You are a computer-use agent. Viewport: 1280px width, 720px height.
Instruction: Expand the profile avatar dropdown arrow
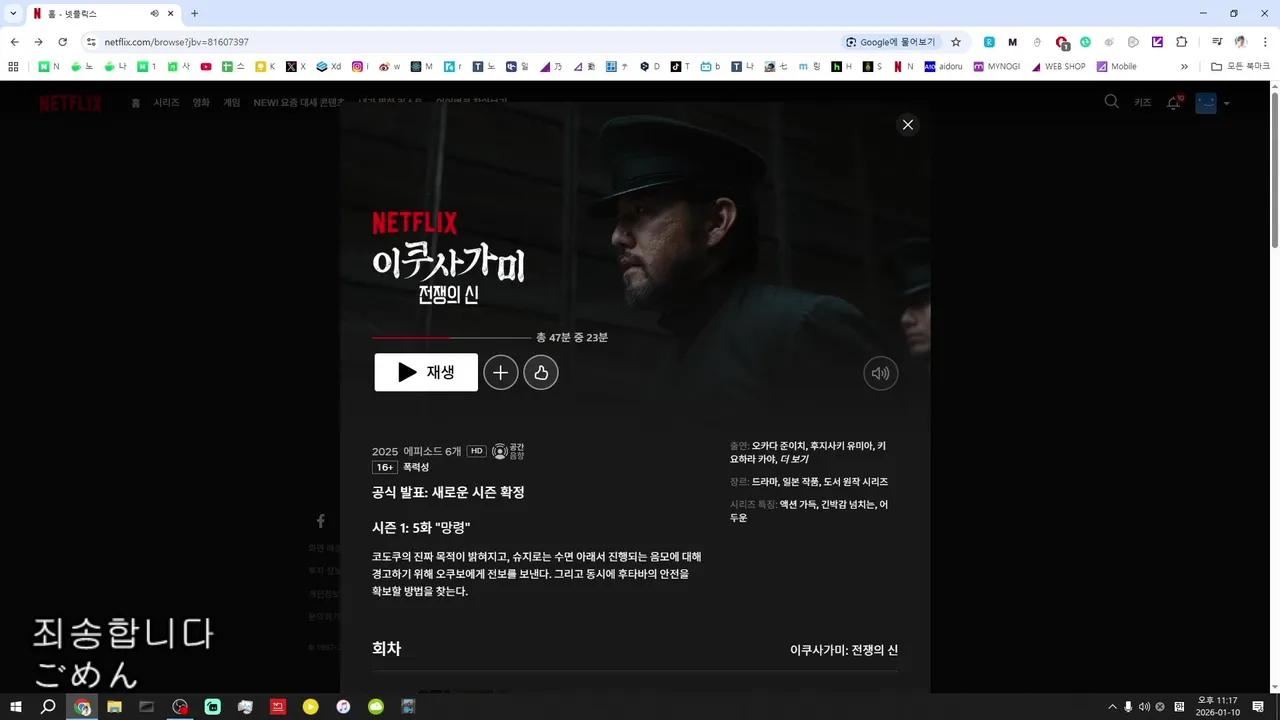tap(1227, 103)
